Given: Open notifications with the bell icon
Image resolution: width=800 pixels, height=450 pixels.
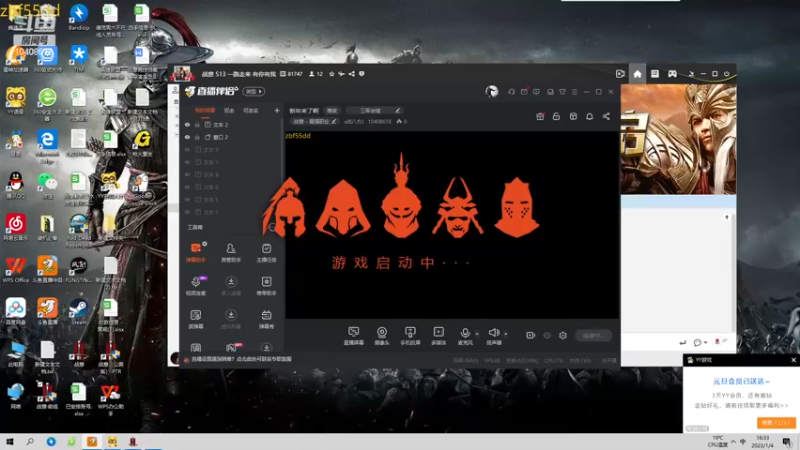Looking at the screenshot, I should (589, 116).
